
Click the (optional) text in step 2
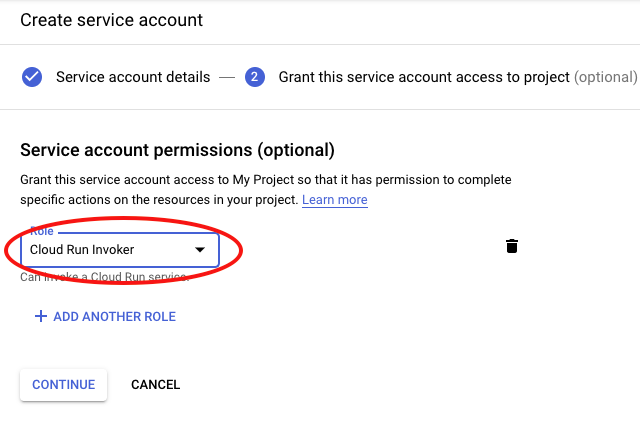coord(605,77)
